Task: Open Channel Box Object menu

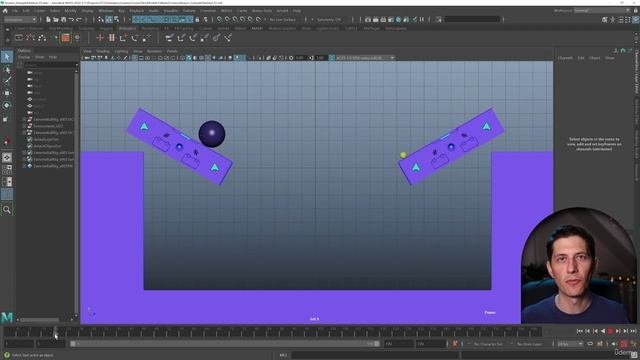Action: tap(594, 58)
